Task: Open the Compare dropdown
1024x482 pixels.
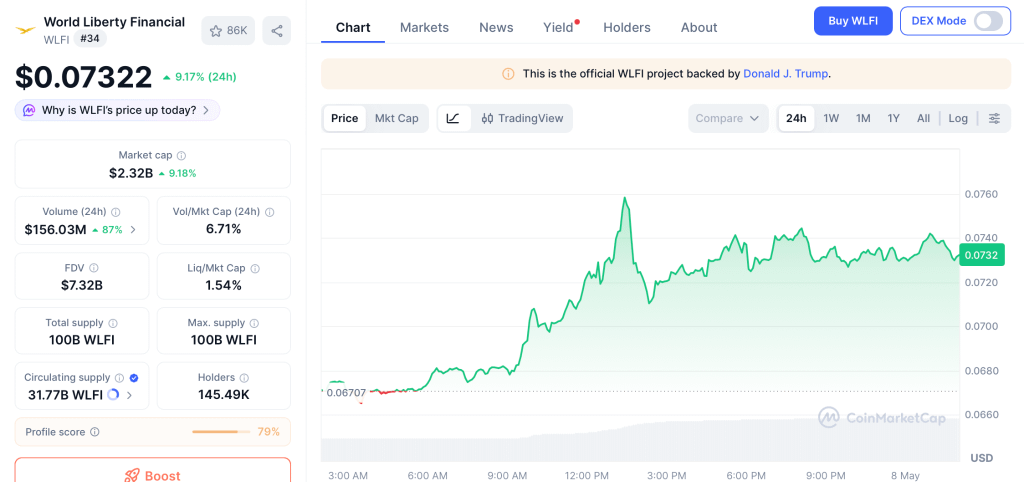Action: [x=728, y=118]
